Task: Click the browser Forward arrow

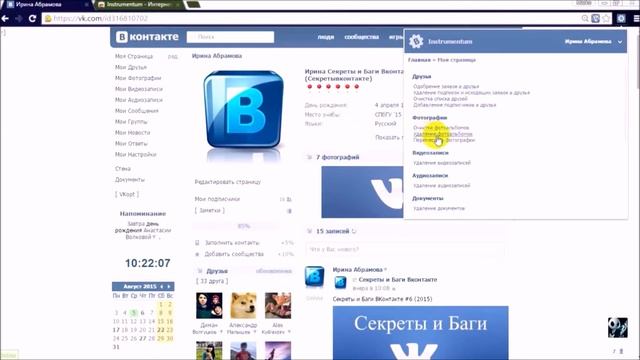Action: 19,18
